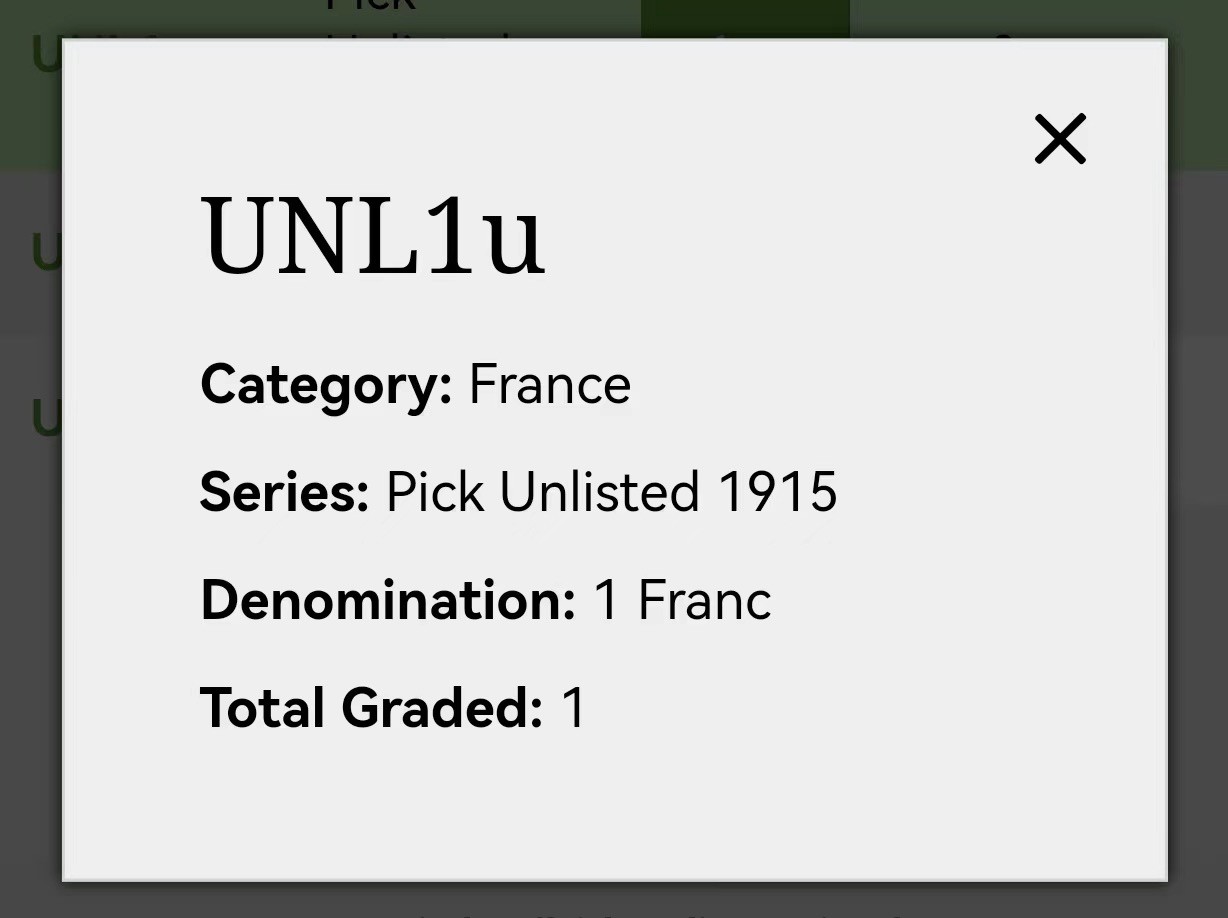Click the dark green cell behind the popup
The height and width of the screenshot is (918, 1228).
pos(745,19)
